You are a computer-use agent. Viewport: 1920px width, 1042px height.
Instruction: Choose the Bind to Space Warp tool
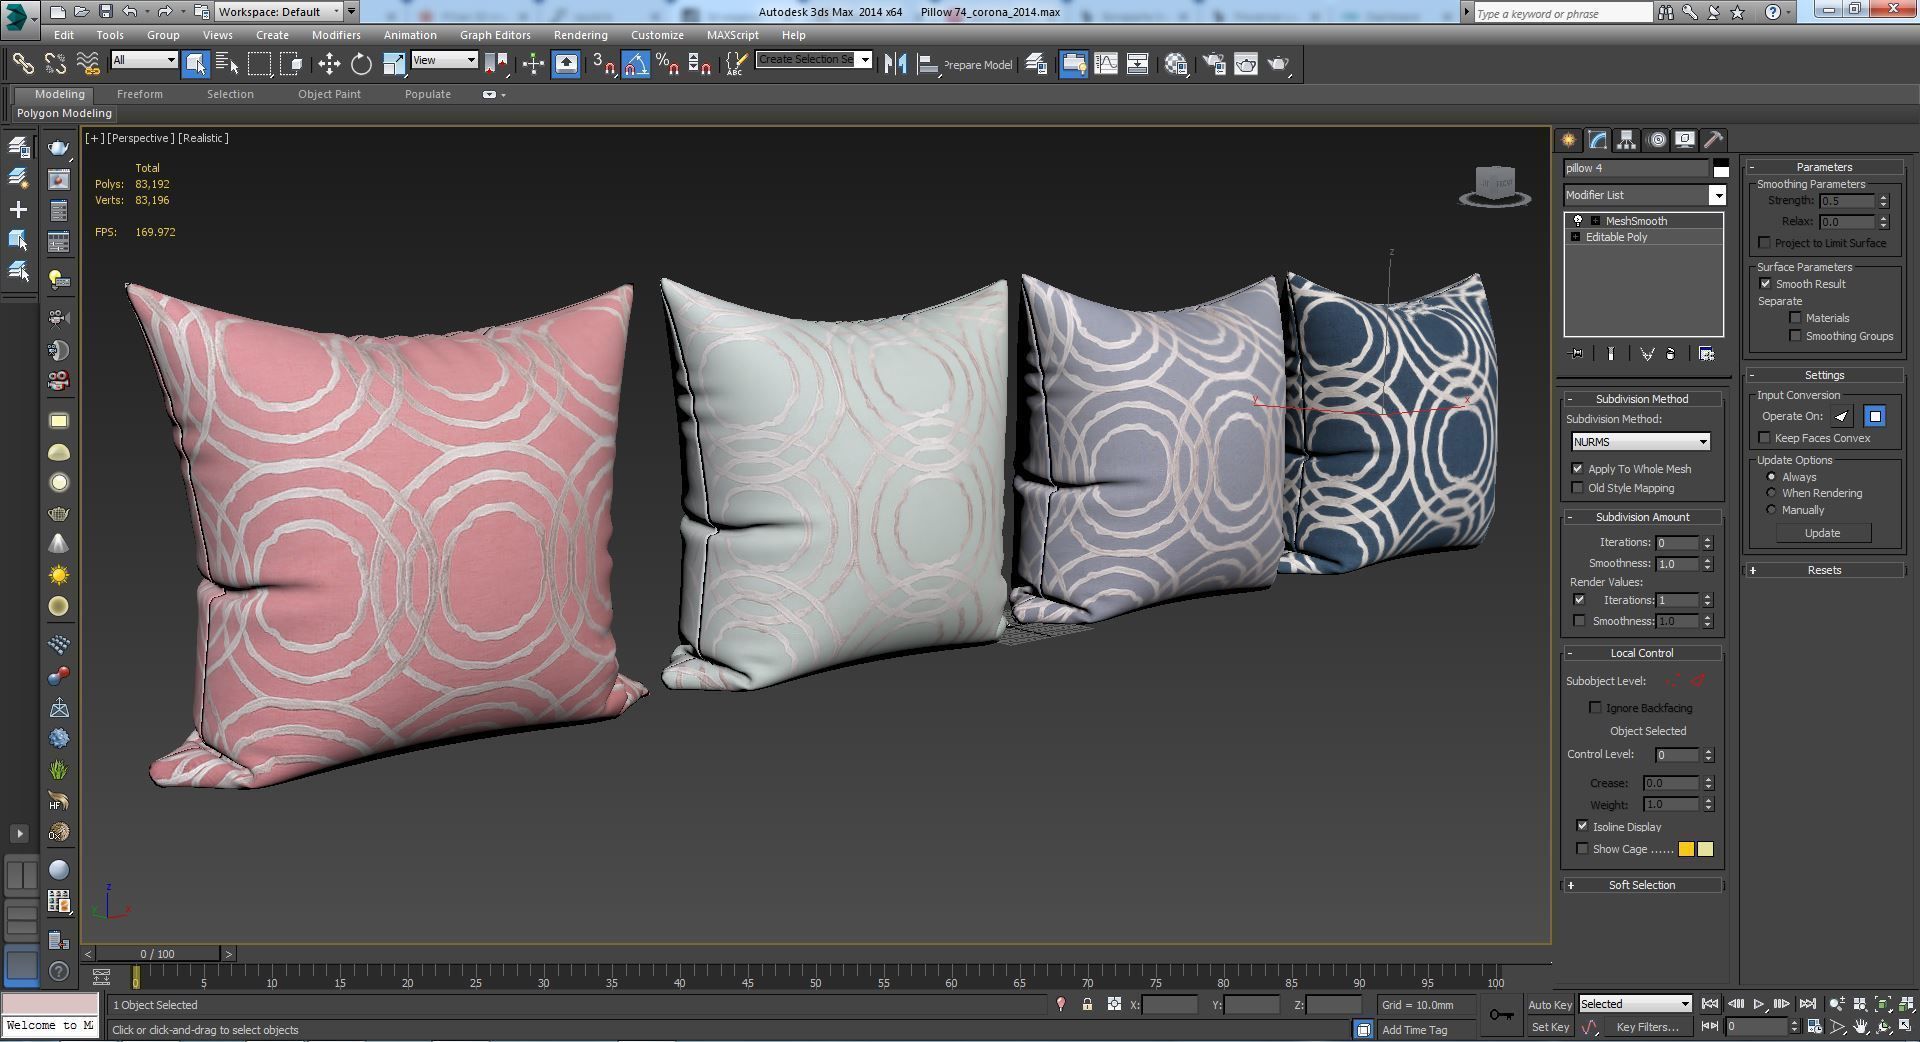point(88,64)
